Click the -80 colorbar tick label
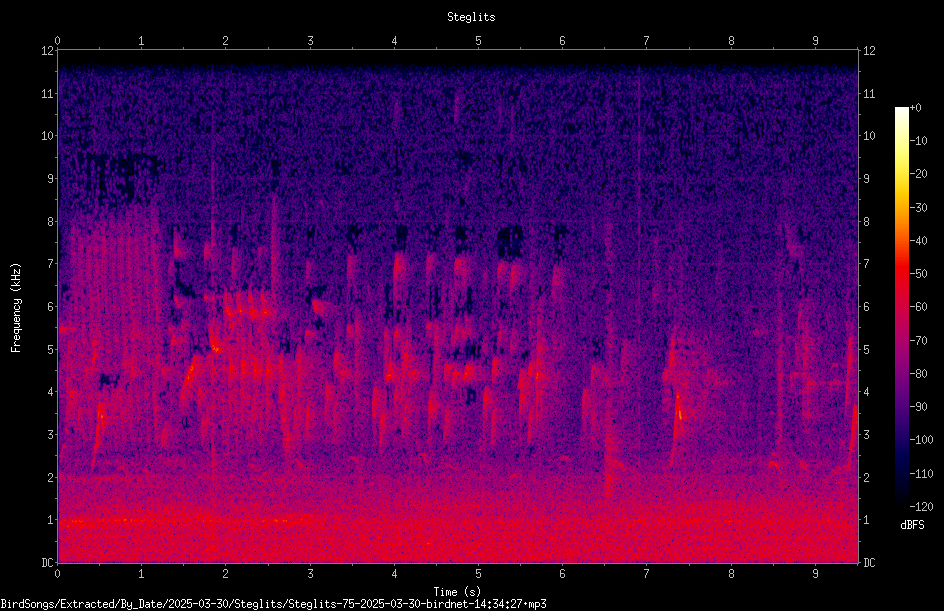The width and height of the screenshot is (944, 611). pos(918,374)
